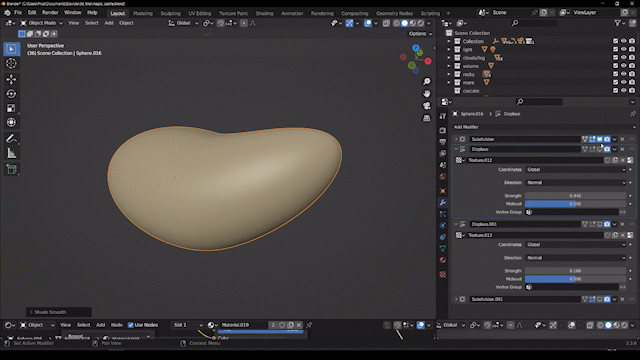Open Displace Coordinates Global dropdown
Screen dimensions: 640x360
tap(576, 169)
